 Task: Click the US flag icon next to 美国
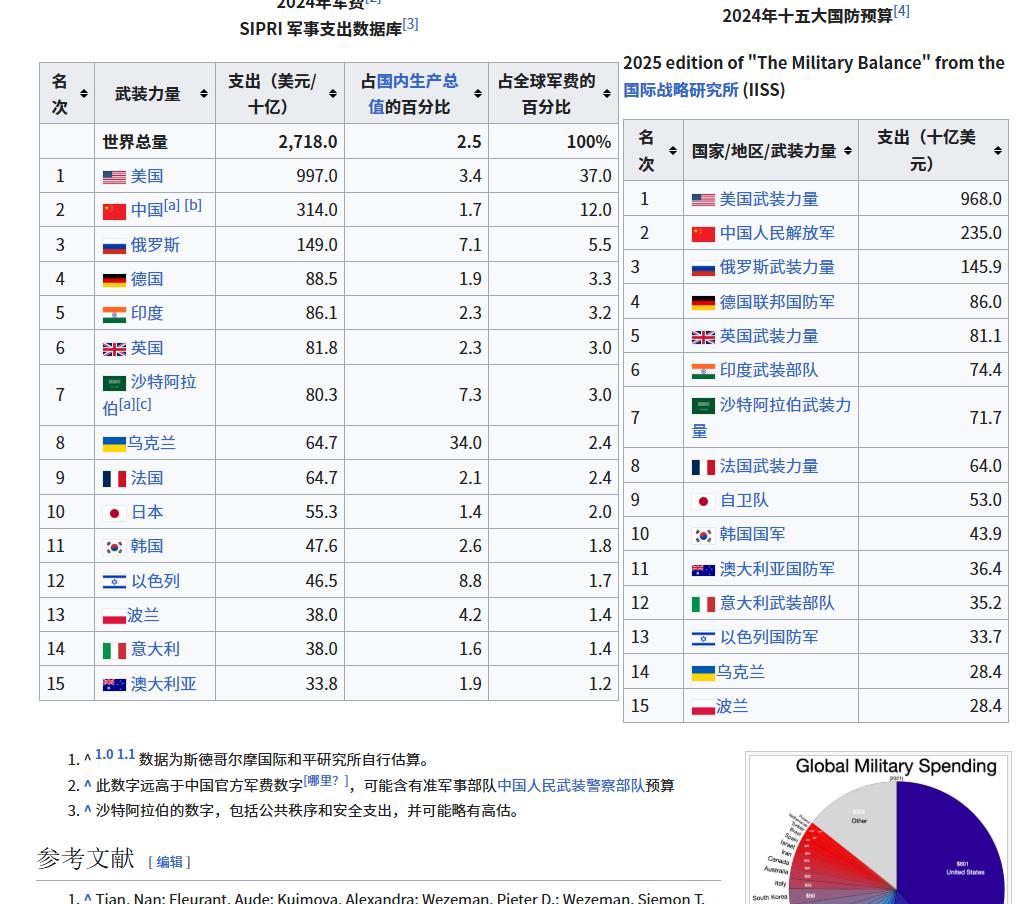coord(114,176)
